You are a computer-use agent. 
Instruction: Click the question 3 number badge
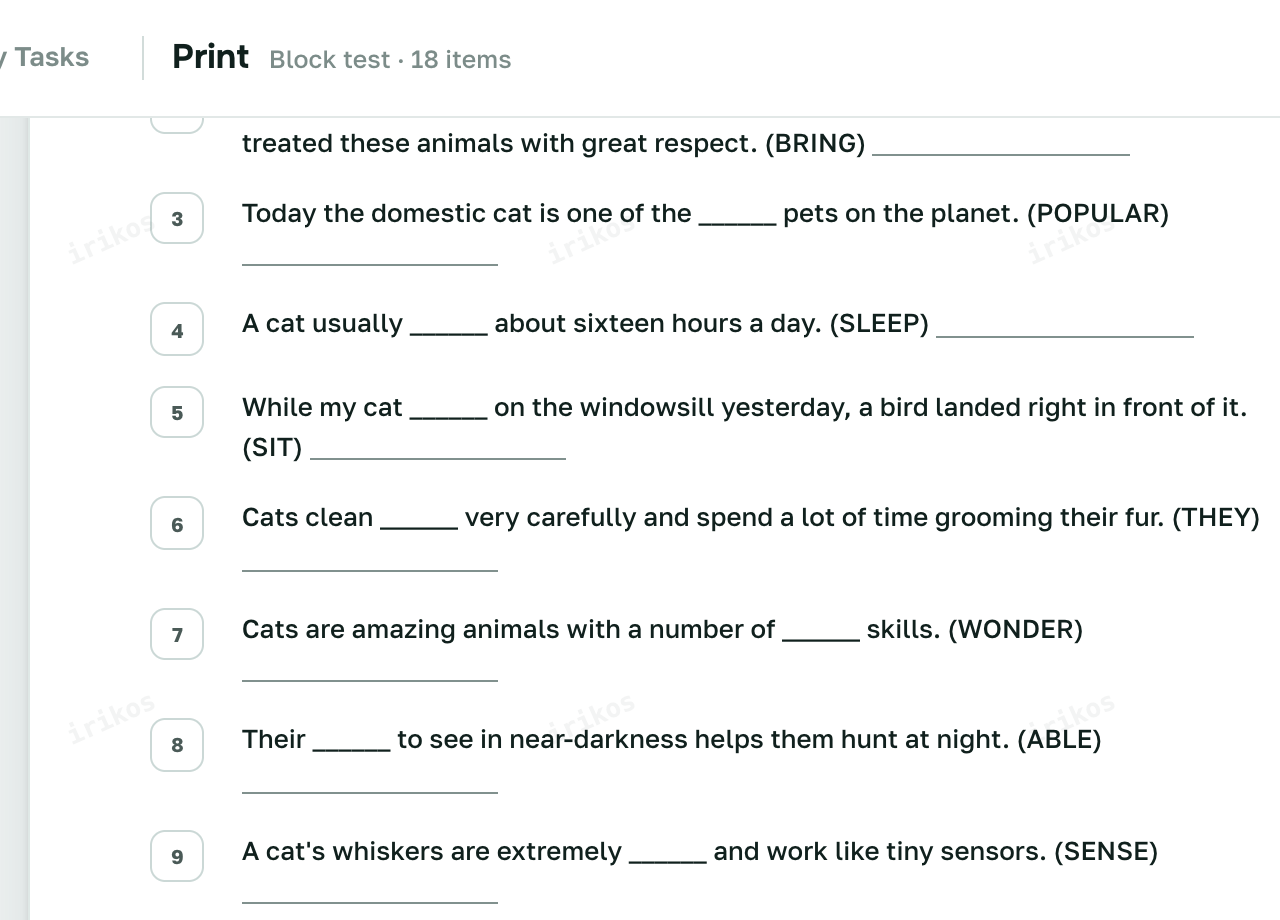(177, 219)
